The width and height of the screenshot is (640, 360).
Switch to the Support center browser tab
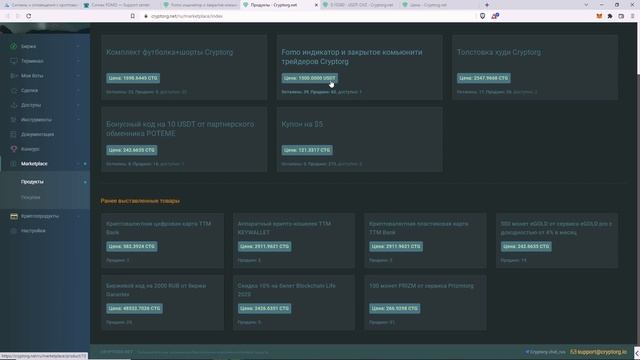point(120,5)
